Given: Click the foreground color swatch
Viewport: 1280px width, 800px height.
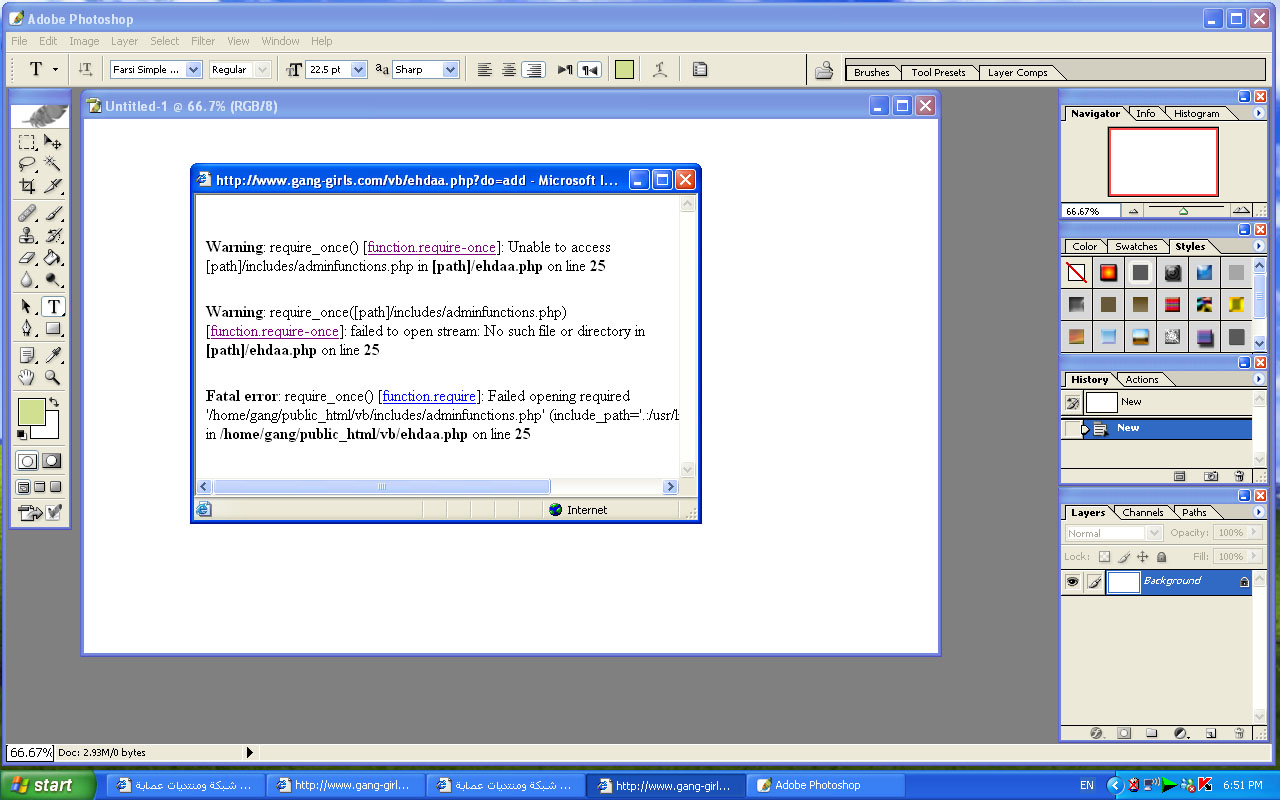Looking at the screenshot, I should [x=31, y=412].
